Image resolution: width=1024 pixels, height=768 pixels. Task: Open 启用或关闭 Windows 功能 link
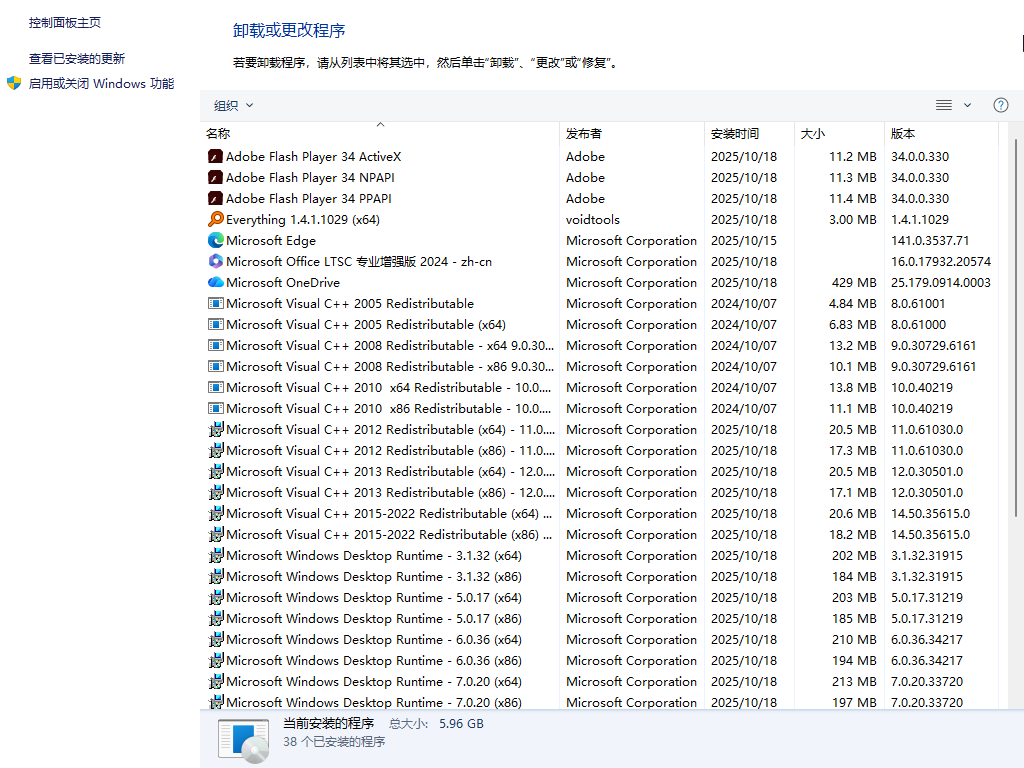tap(101, 84)
